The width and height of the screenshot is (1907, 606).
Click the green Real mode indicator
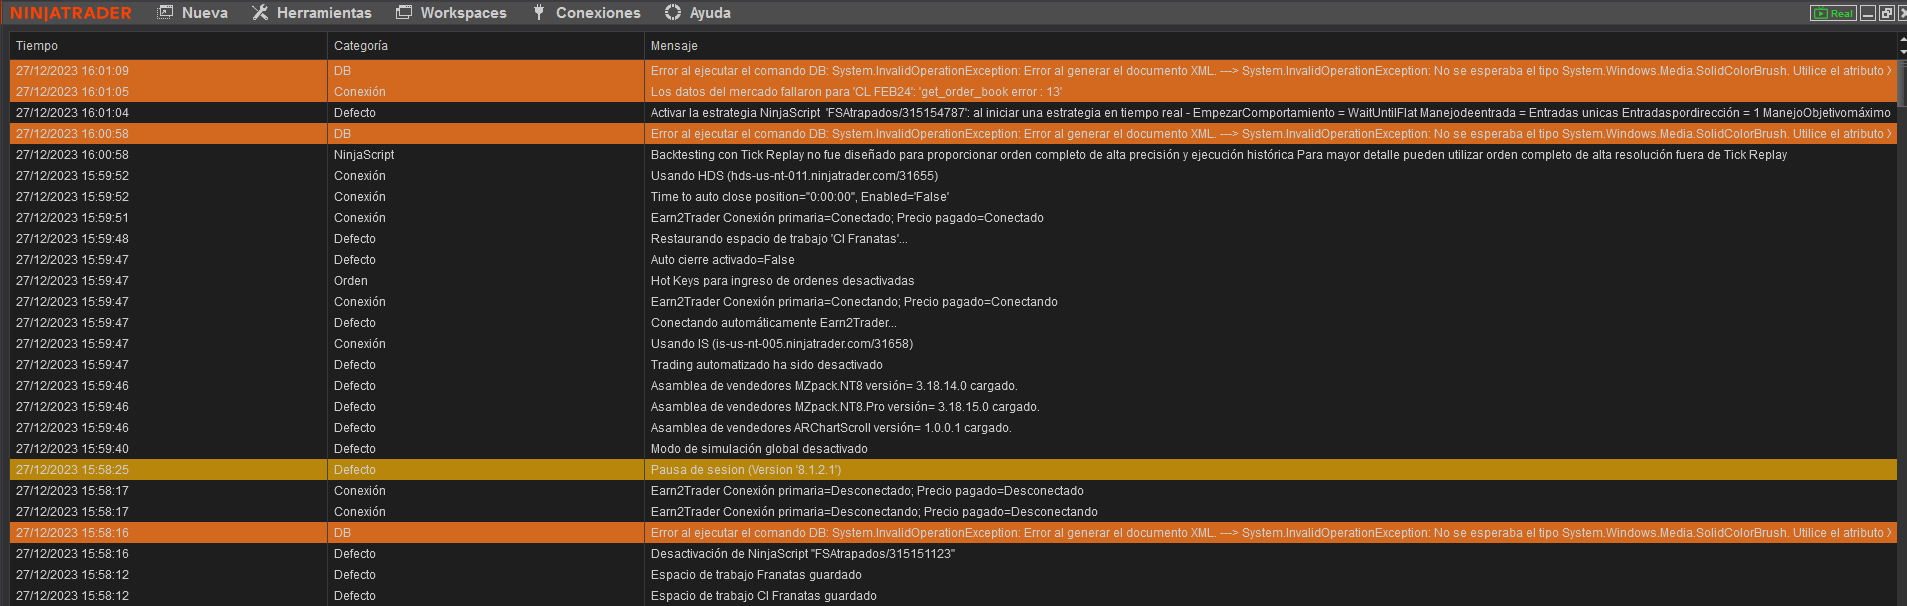point(1833,13)
